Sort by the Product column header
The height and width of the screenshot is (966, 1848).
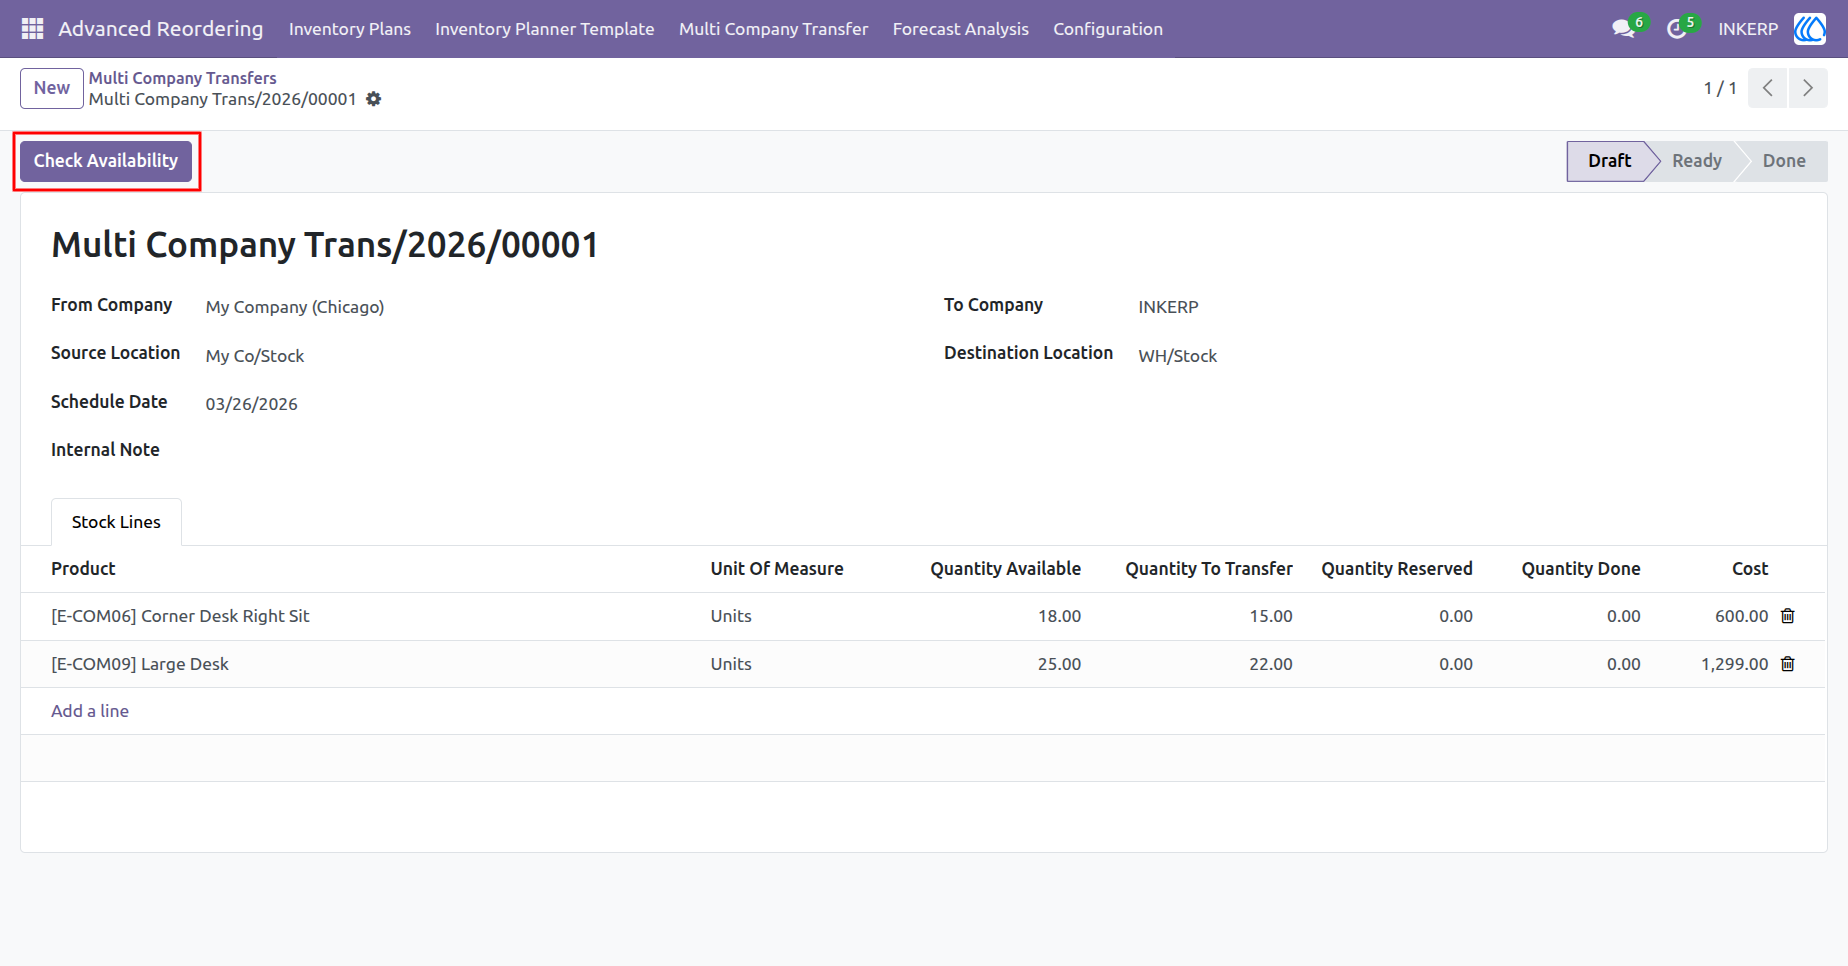[x=83, y=569]
